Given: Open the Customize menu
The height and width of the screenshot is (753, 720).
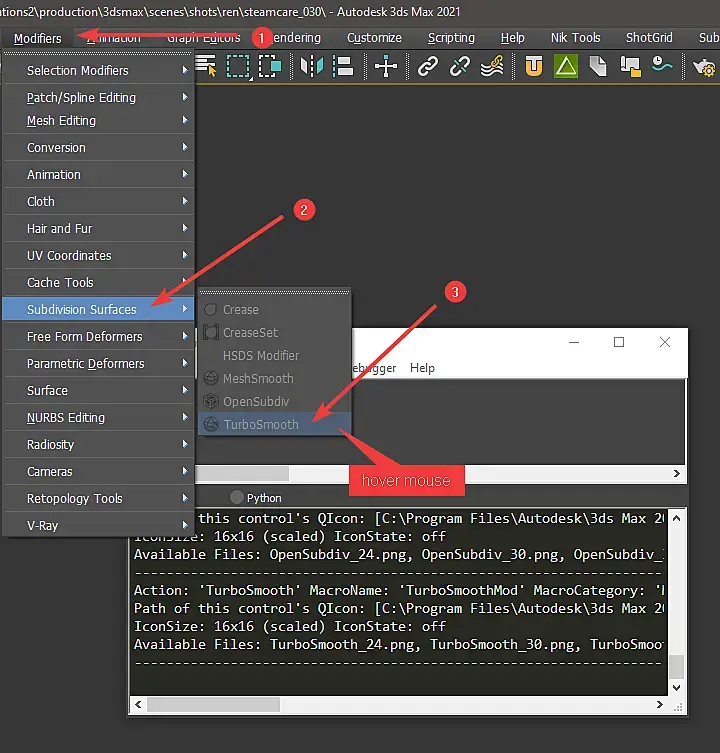Looking at the screenshot, I should point(374,38).
